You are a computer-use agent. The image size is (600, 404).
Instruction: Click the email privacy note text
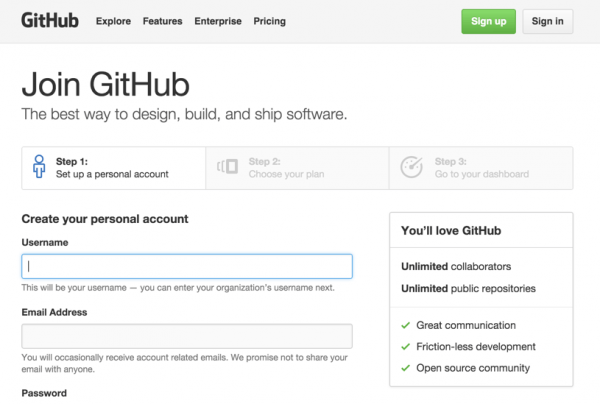(184, 363)
